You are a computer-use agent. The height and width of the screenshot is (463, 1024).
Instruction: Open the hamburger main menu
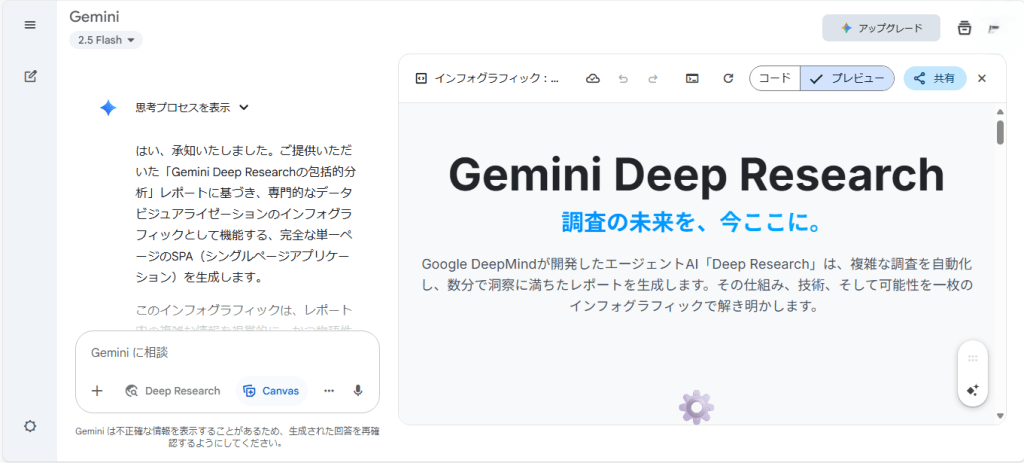point(30,25)
